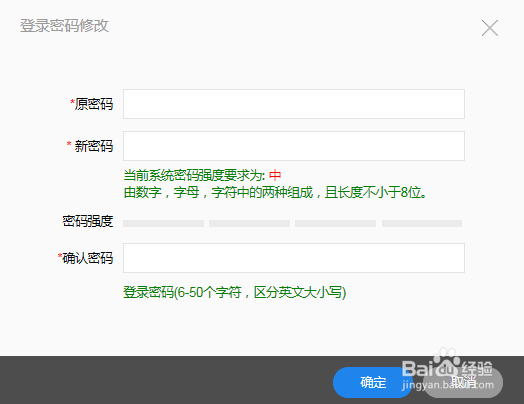
Task: Click the dialog title 登录密码修改
Action: 64,26
